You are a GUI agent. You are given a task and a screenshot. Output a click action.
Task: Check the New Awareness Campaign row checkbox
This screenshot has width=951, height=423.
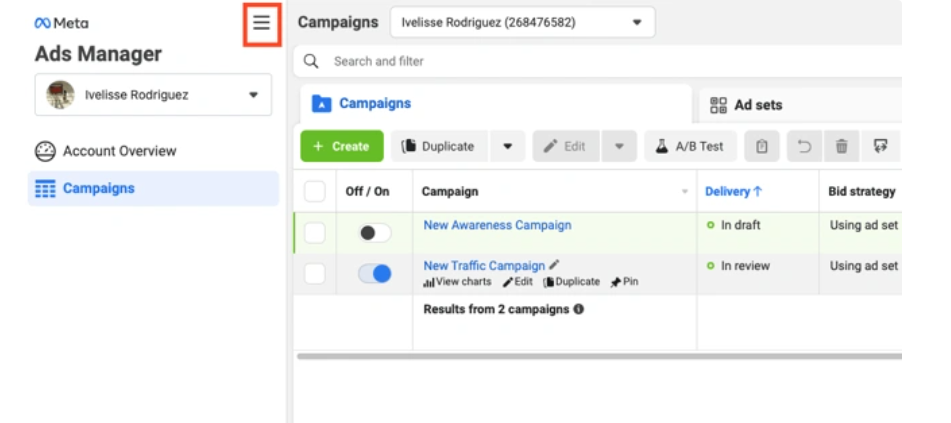(x=314, y=233)
